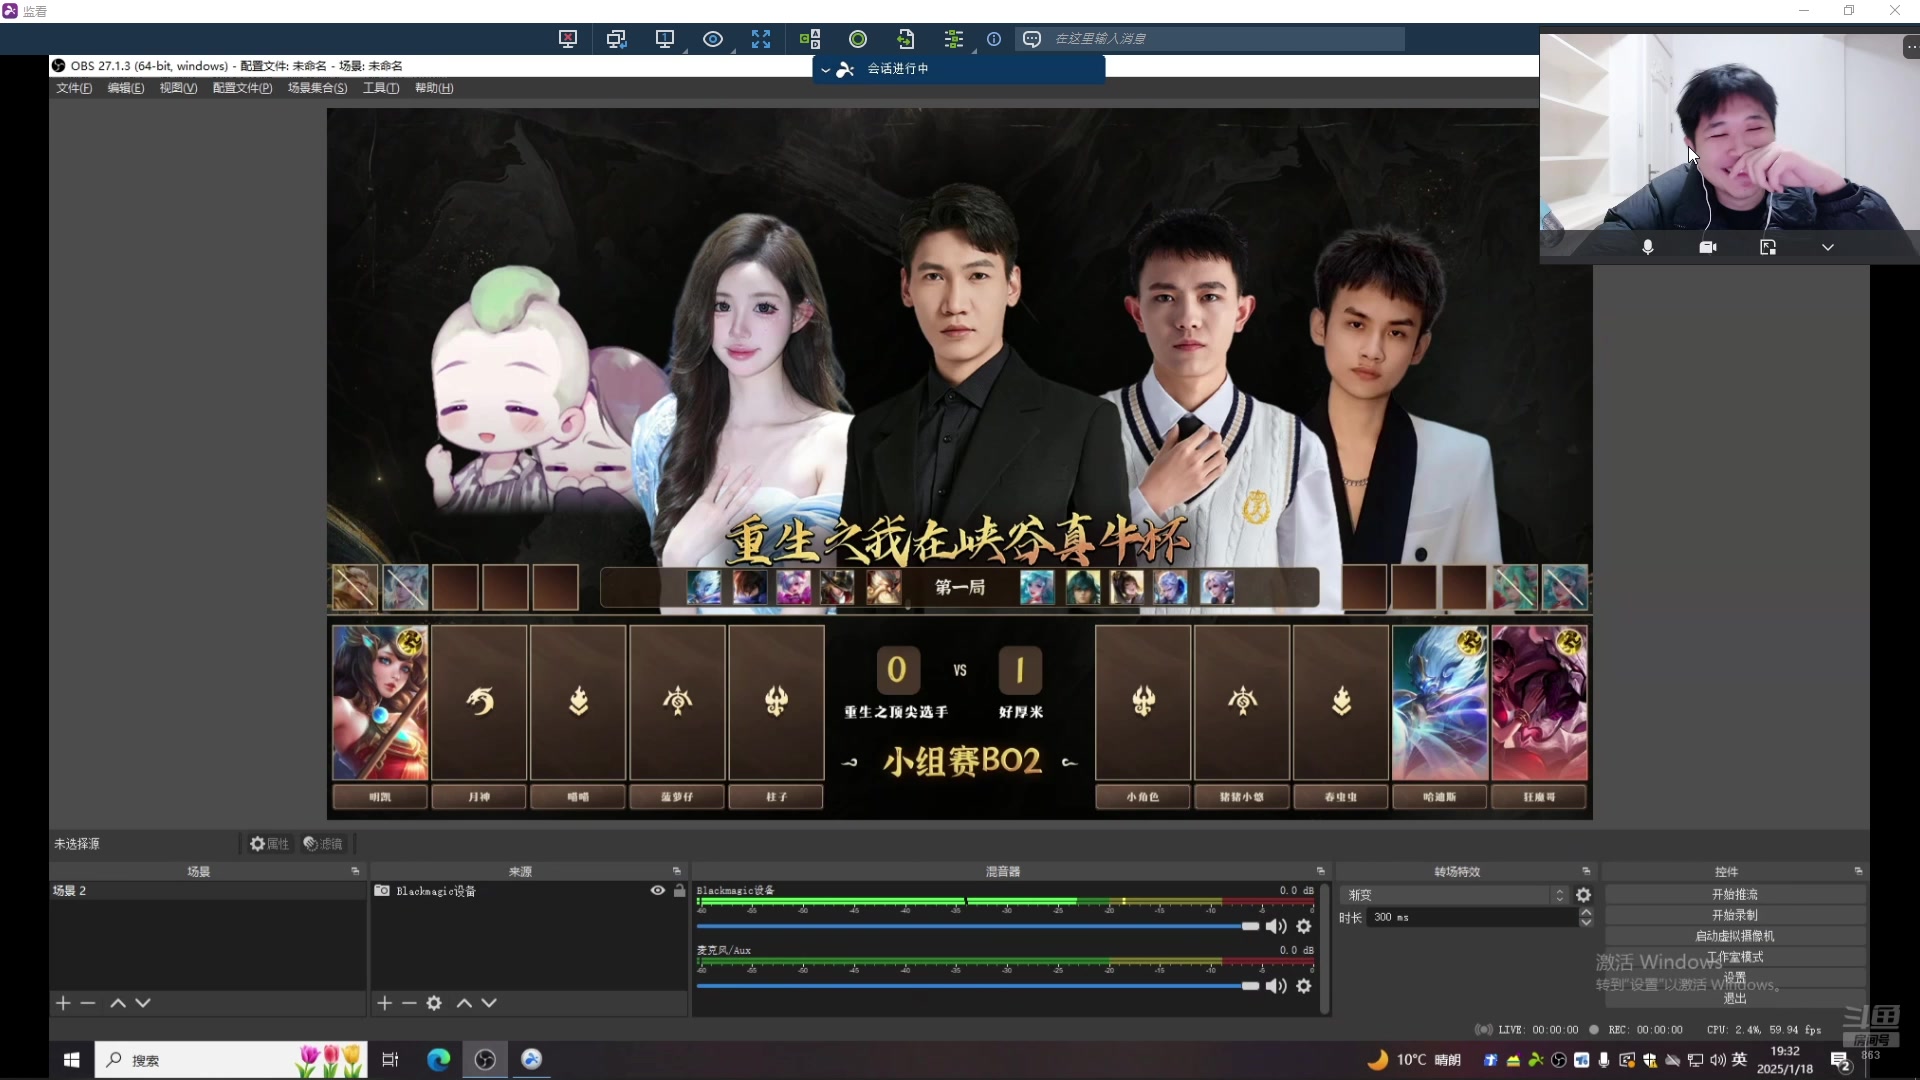Open the eye view options icon
Viewport: 1920px width, 1080px height.
713,39
